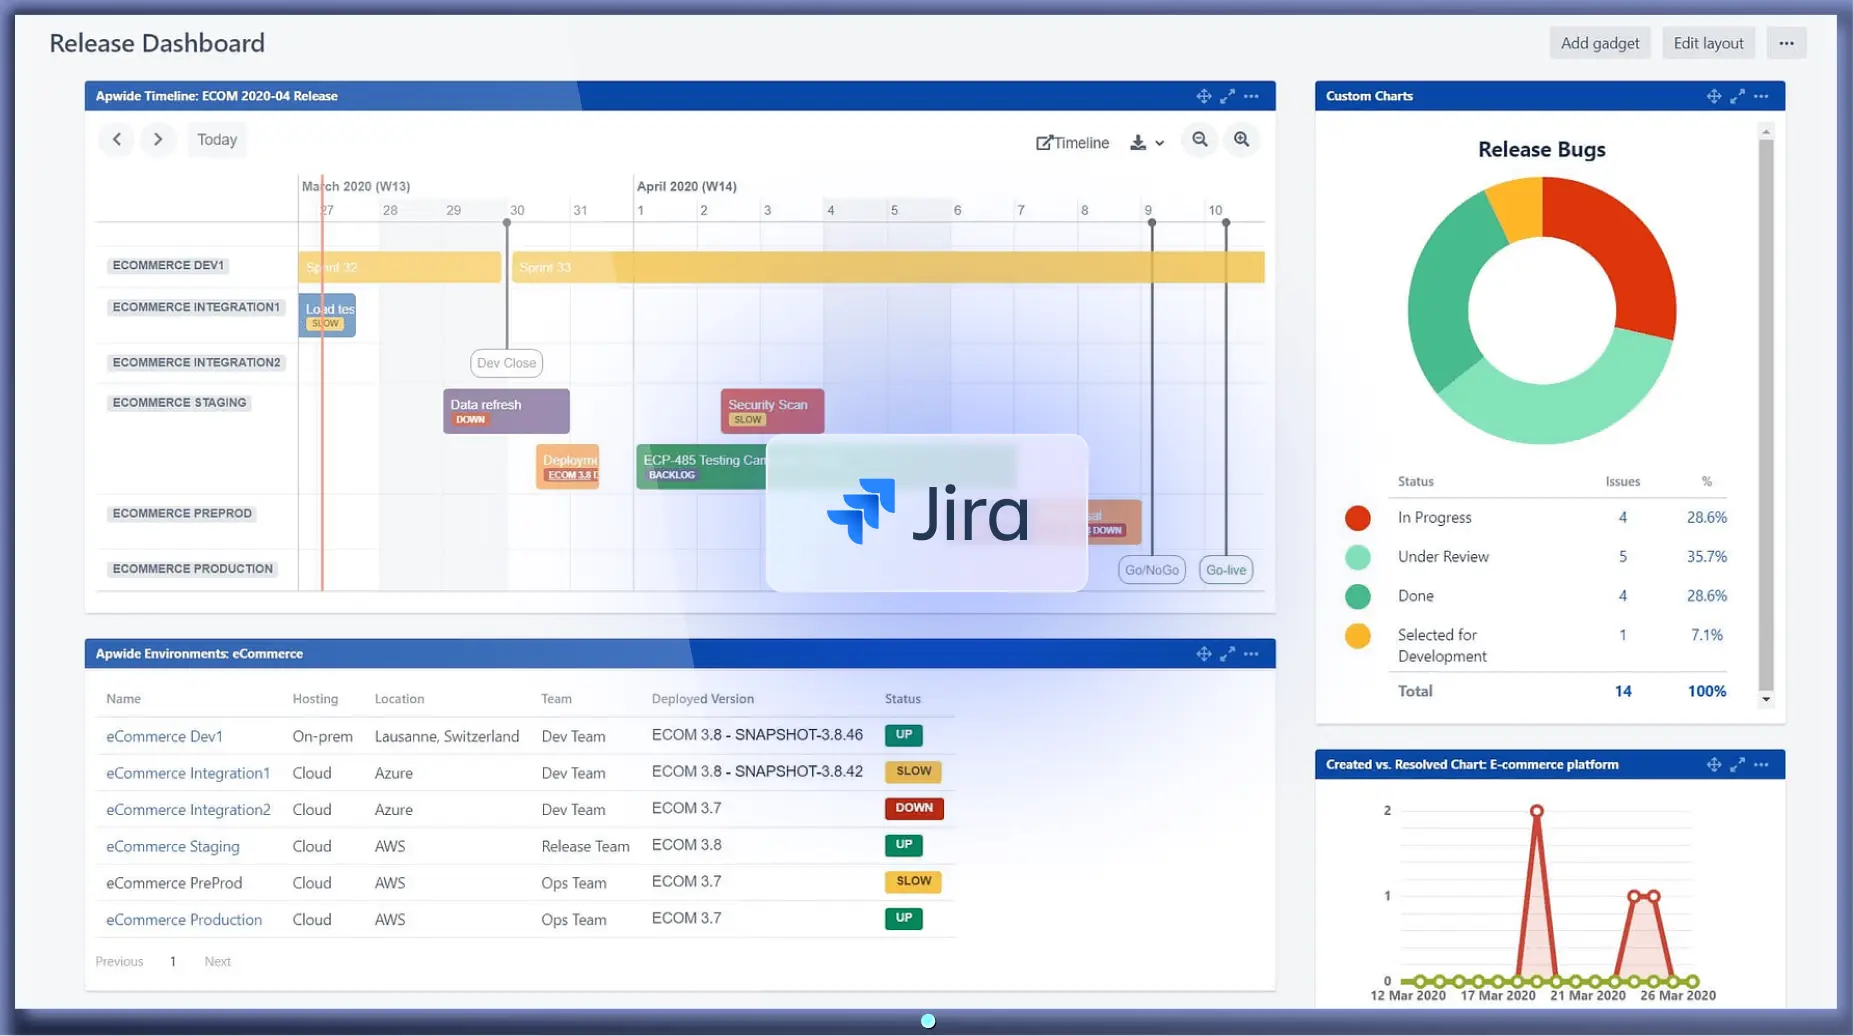Image resolution: width=1853 pixels, height=1036 pixels.
Task: Open the Edit layout option
Action: (x=1708, y=43)
